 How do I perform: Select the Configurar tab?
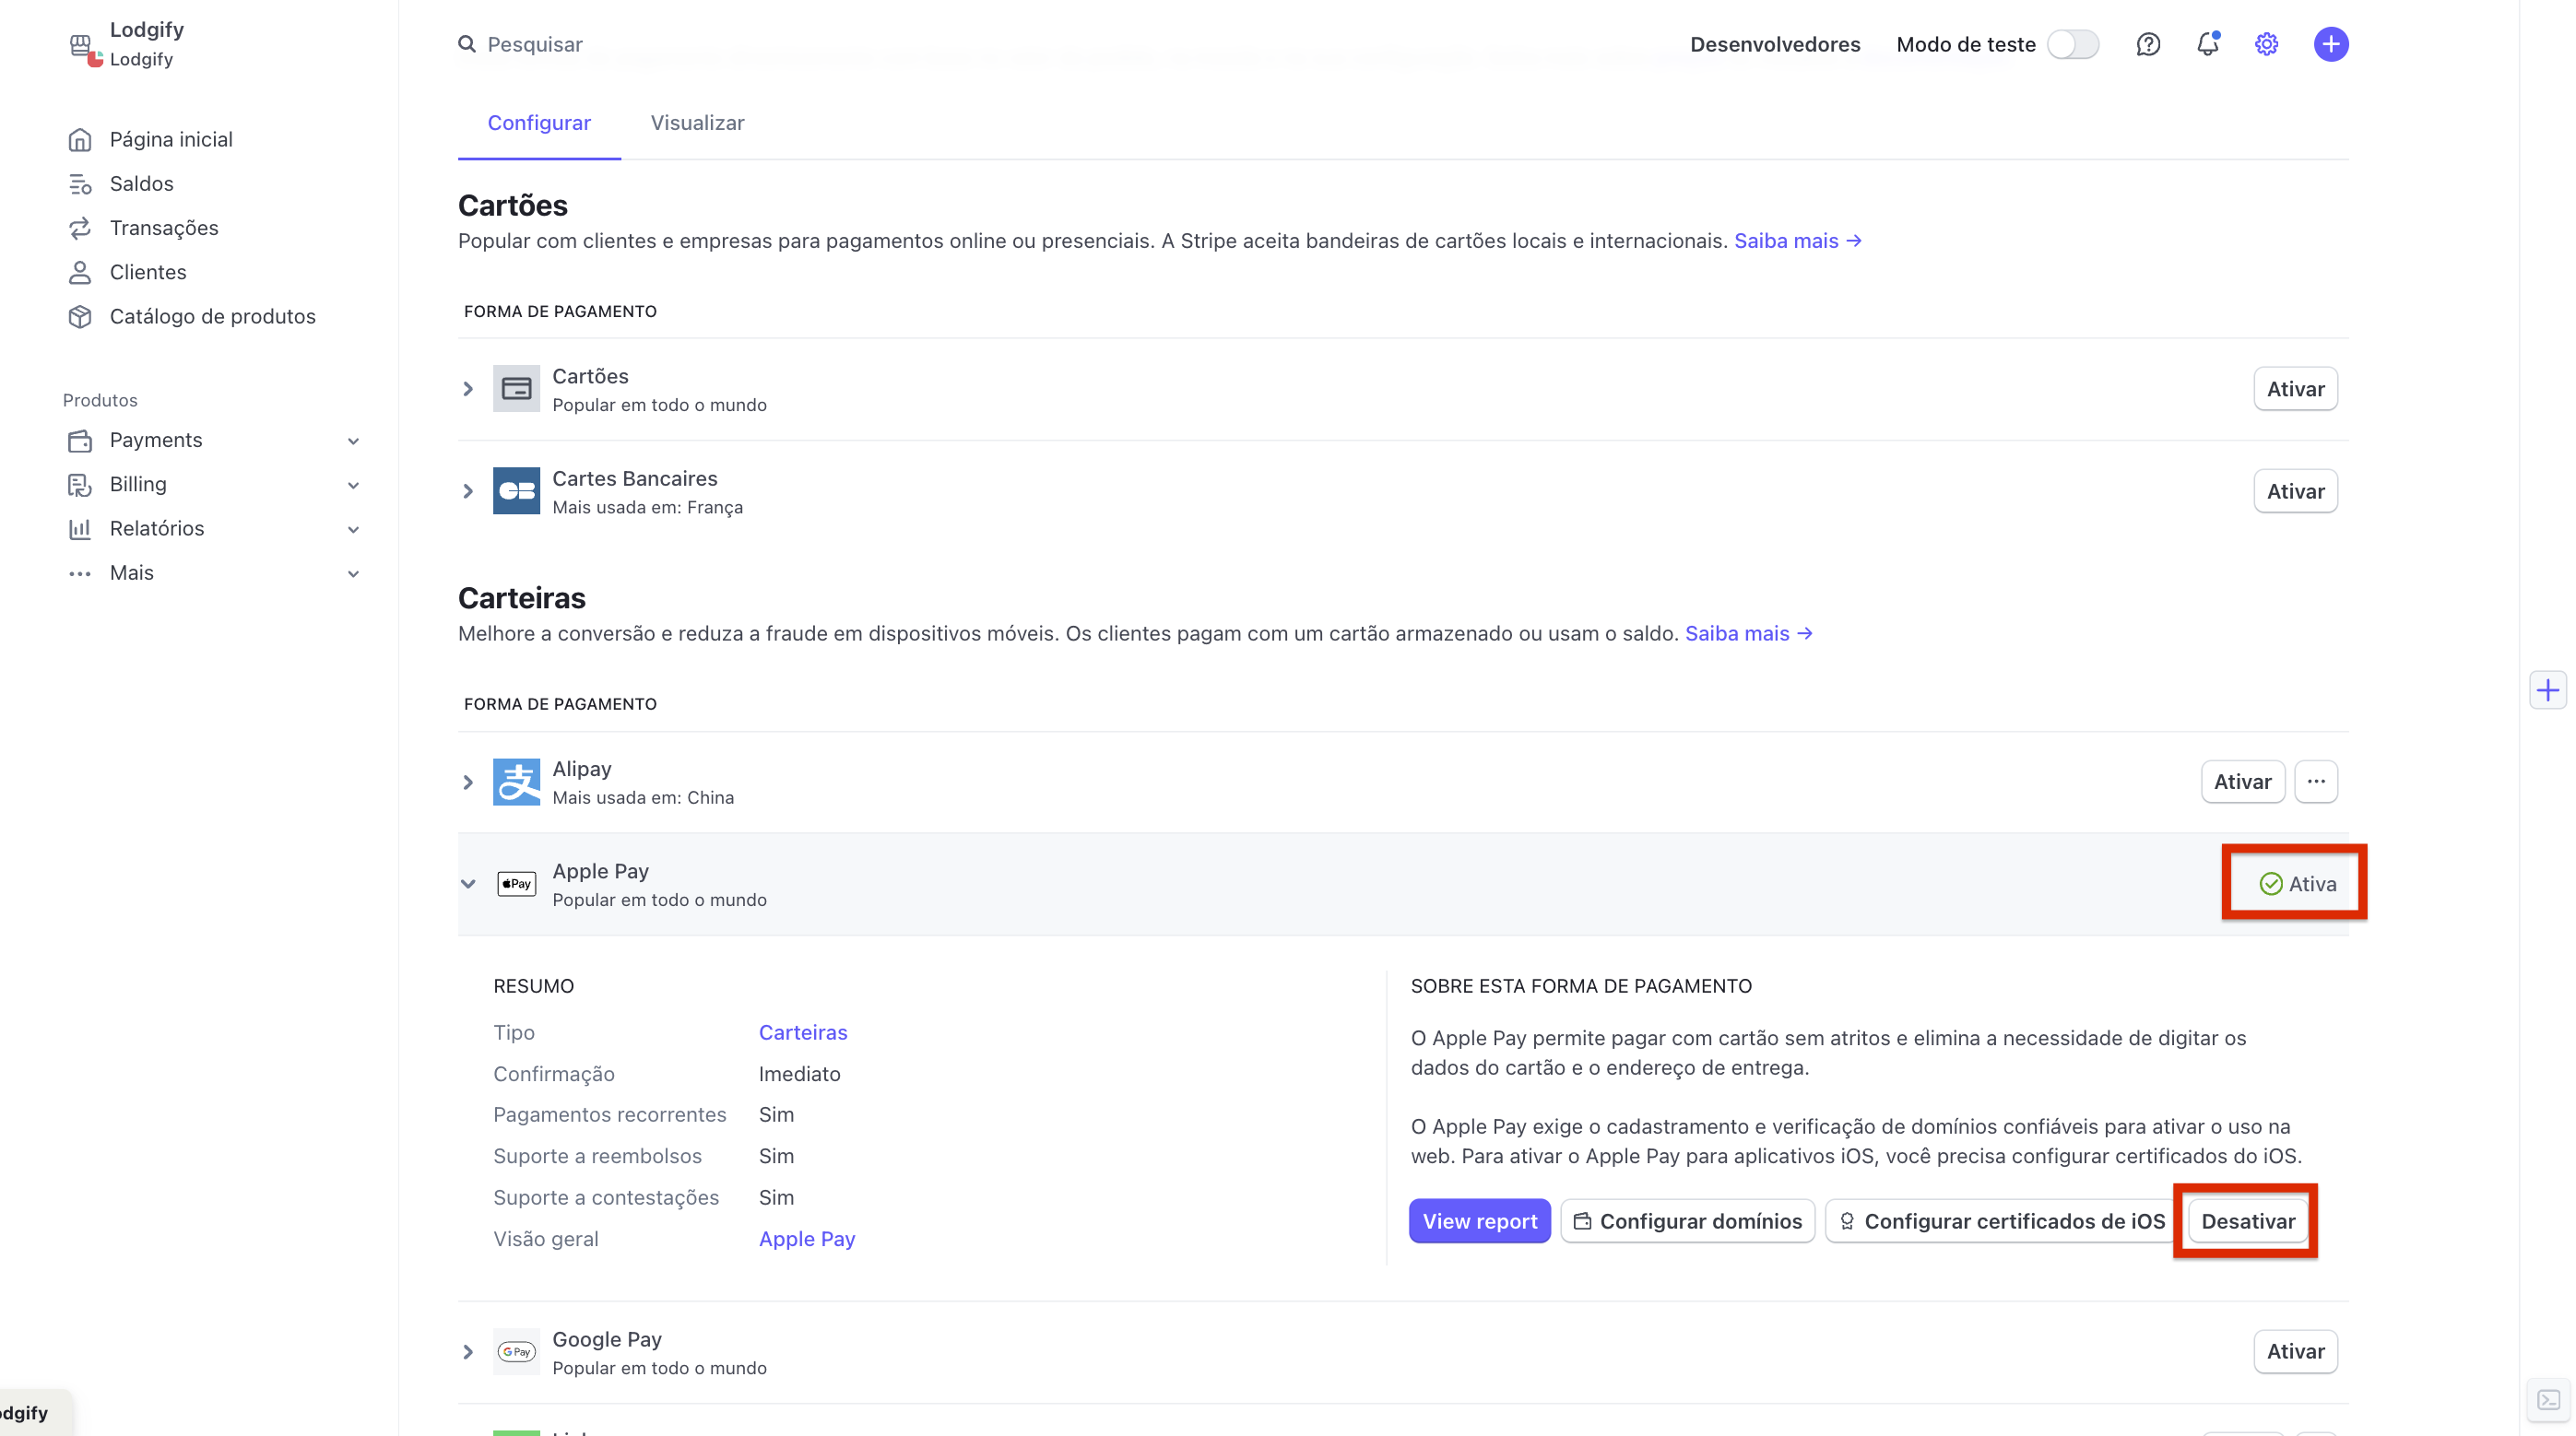point(539,123)
